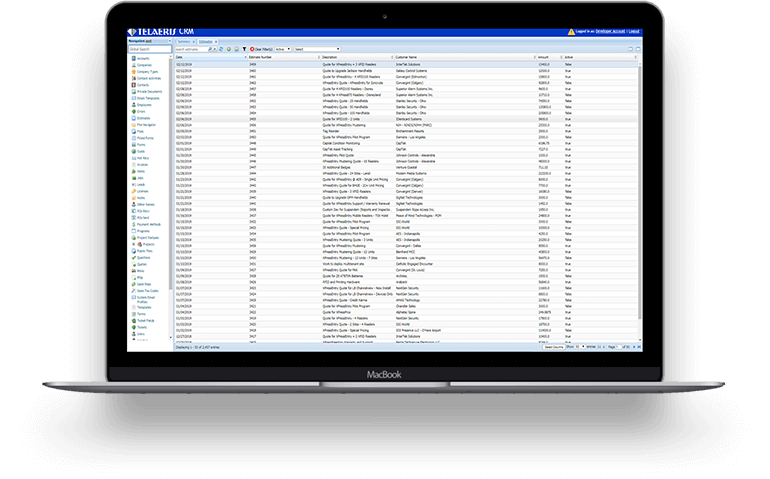Open the Show entries count dropdown

(580, 347)
